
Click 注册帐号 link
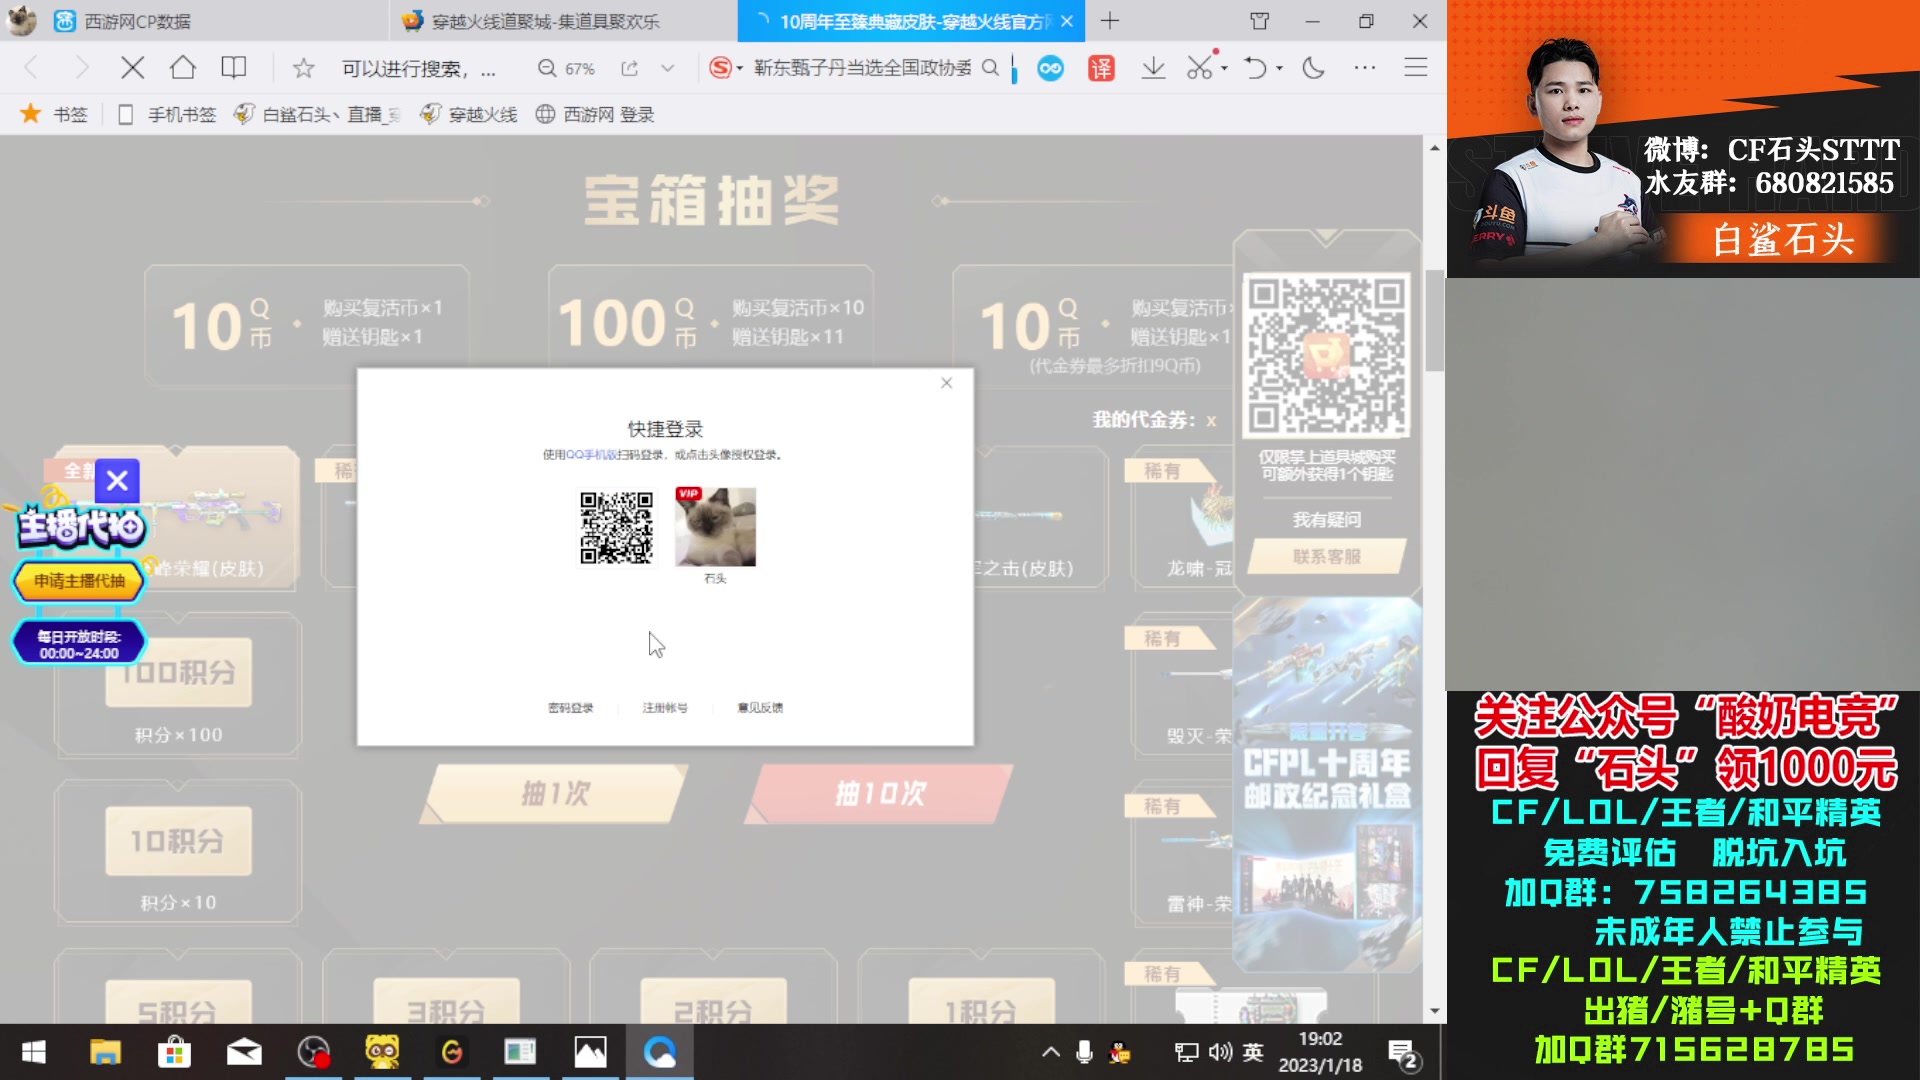(x=664, y=707)
